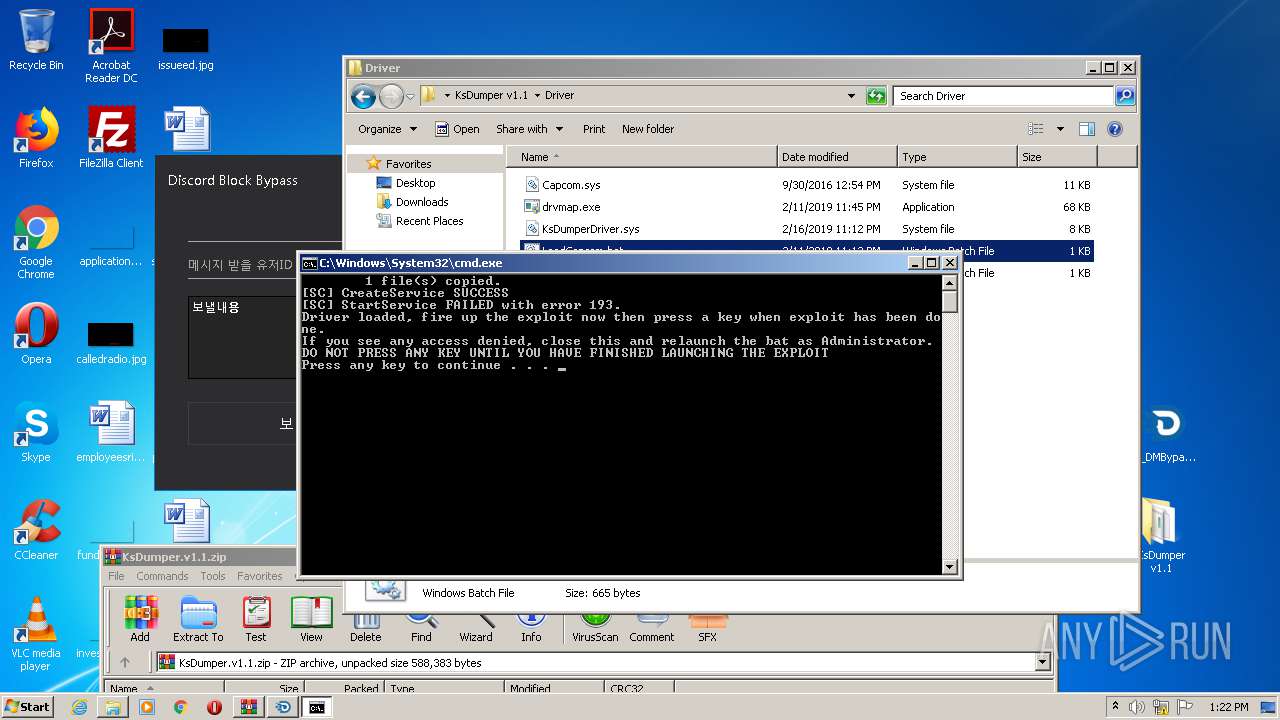The image size is (1280, 720).
Task: Launch VLC media player desktop icon
Action: pos(36,634)
